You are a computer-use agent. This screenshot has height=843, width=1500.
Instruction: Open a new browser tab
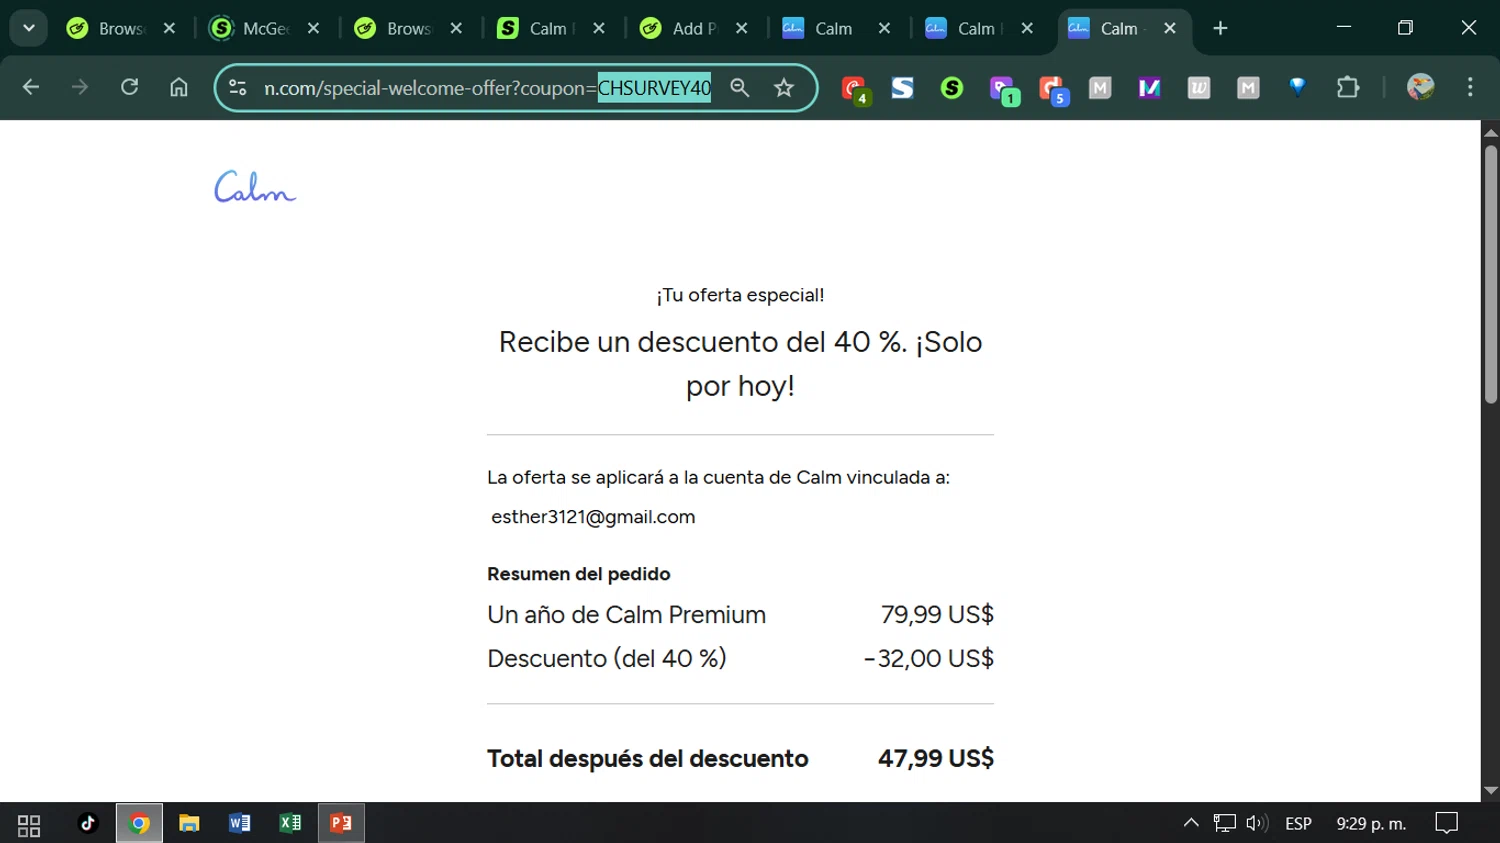pyautogui.click(x=1220, y=28)
